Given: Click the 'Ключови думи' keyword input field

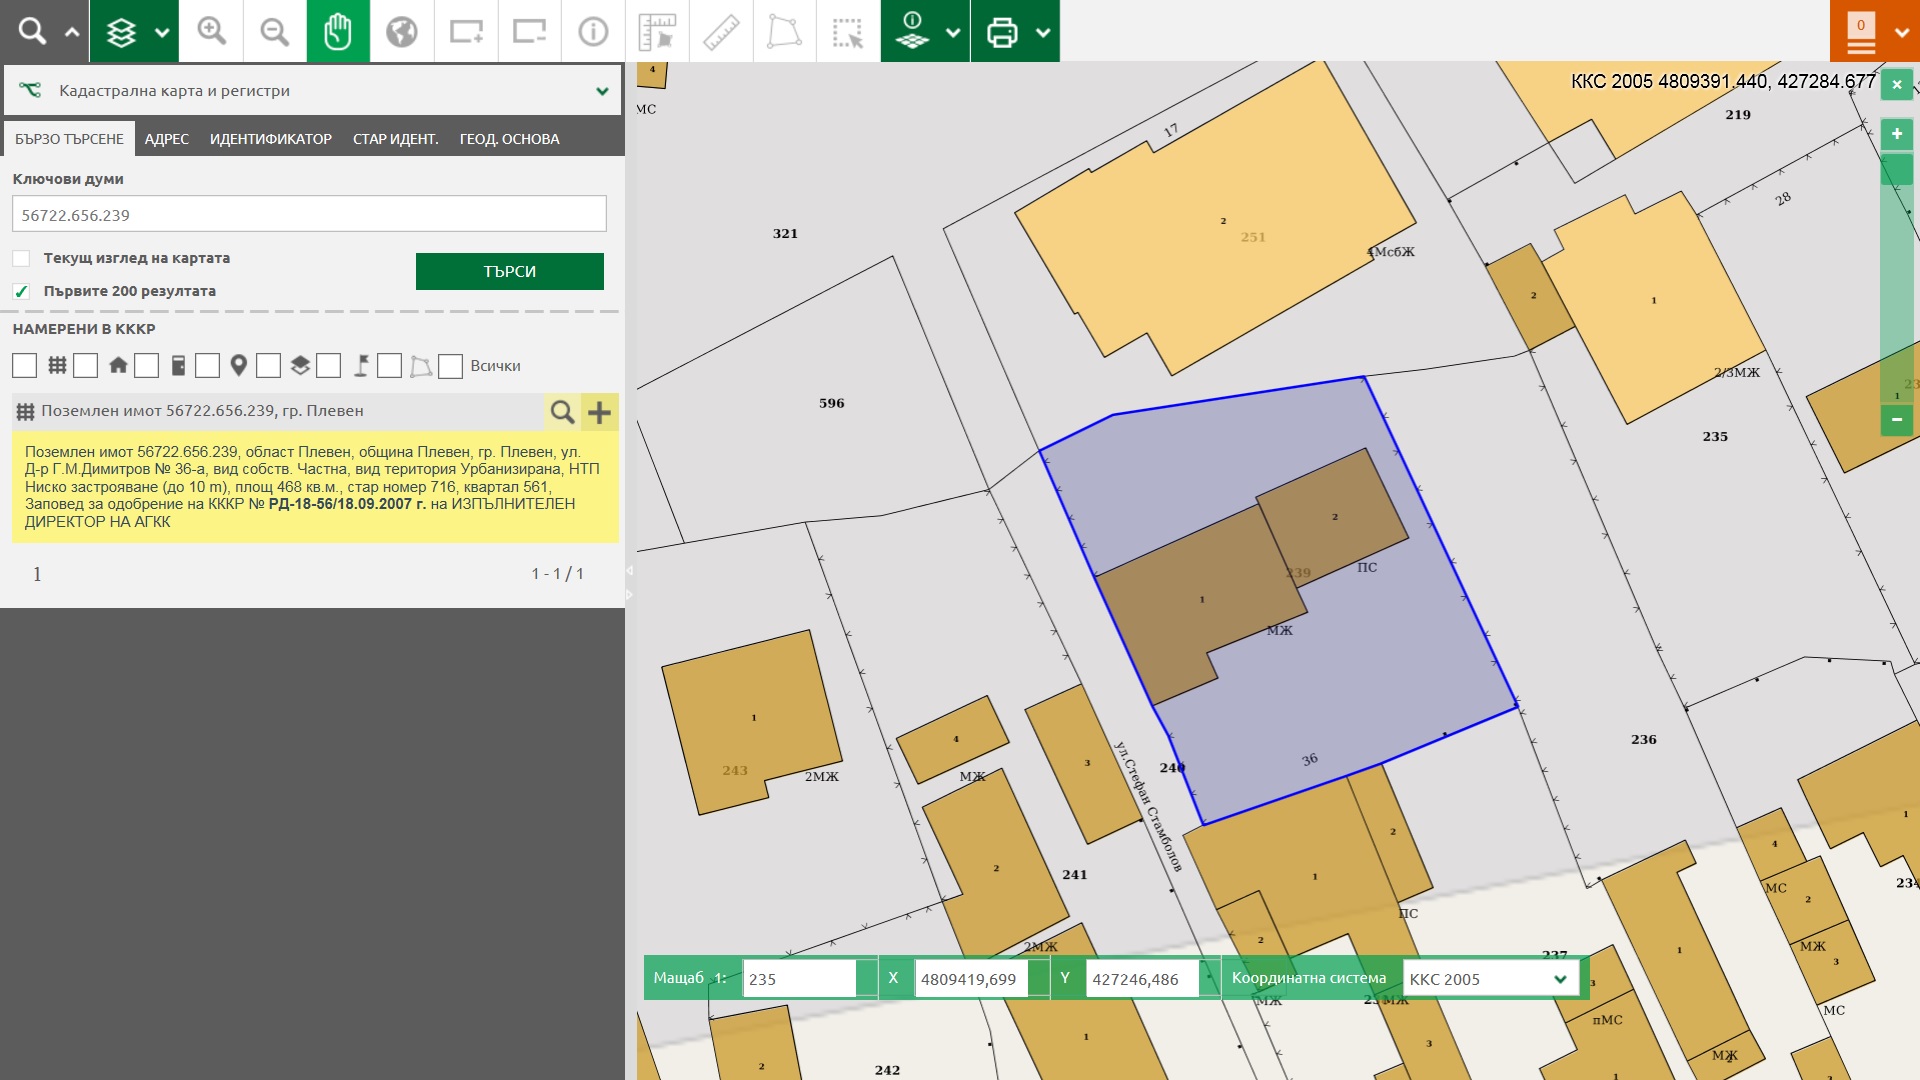Looking at the screenshot, I should click(309, 214).
